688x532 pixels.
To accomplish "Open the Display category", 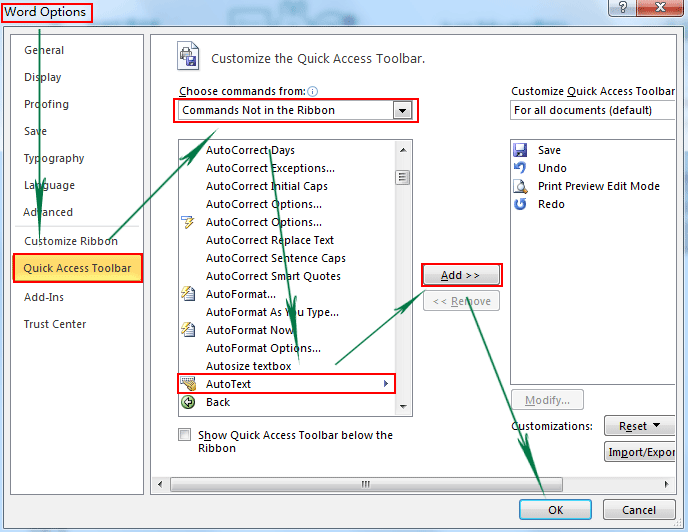I will 43,77.
